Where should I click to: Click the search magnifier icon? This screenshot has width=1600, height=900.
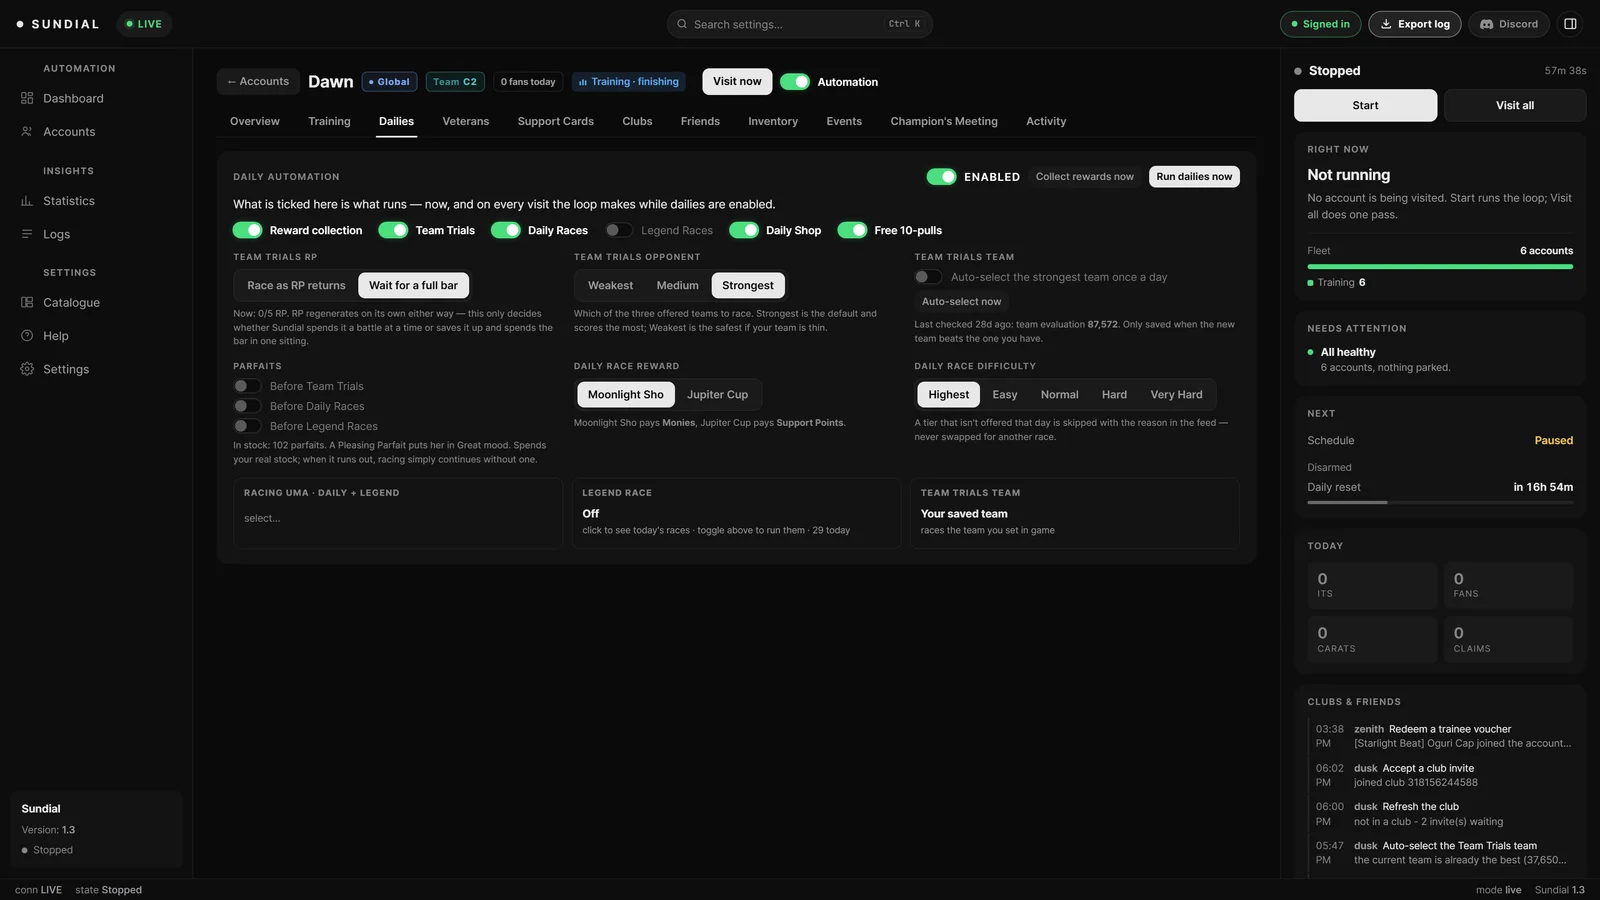point(682,24)
